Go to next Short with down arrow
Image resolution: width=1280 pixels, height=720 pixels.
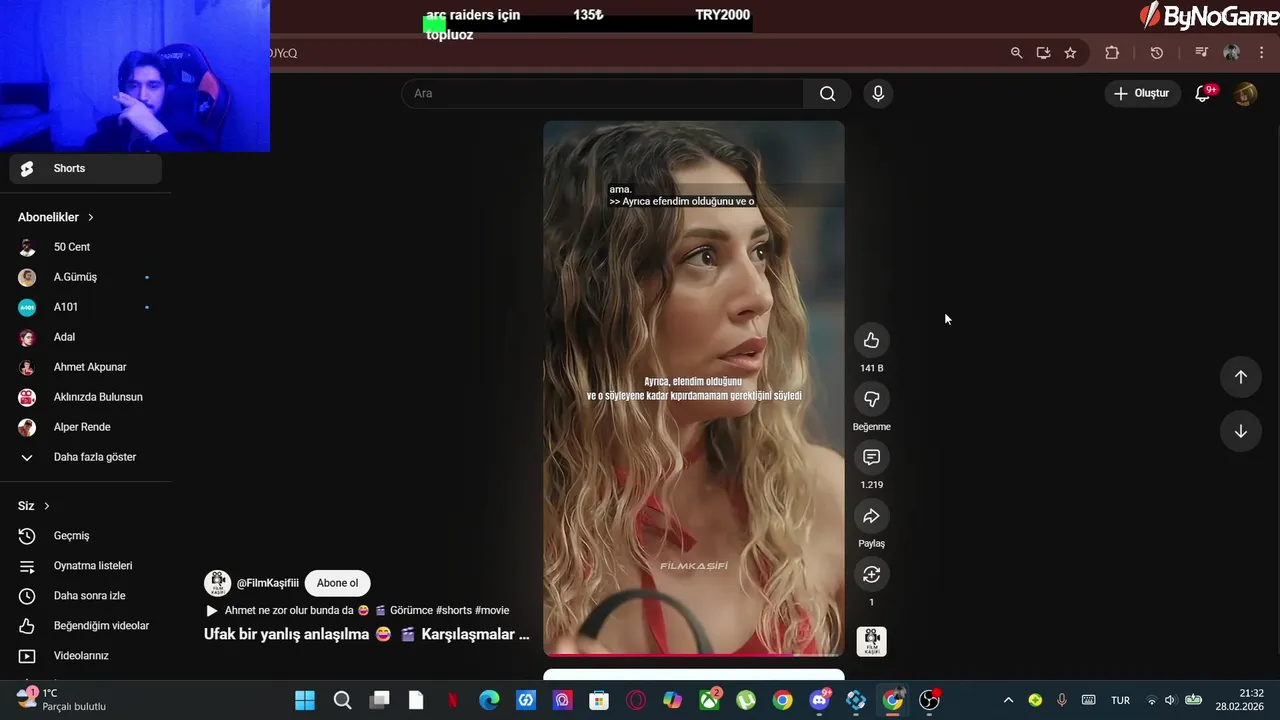1240,431
